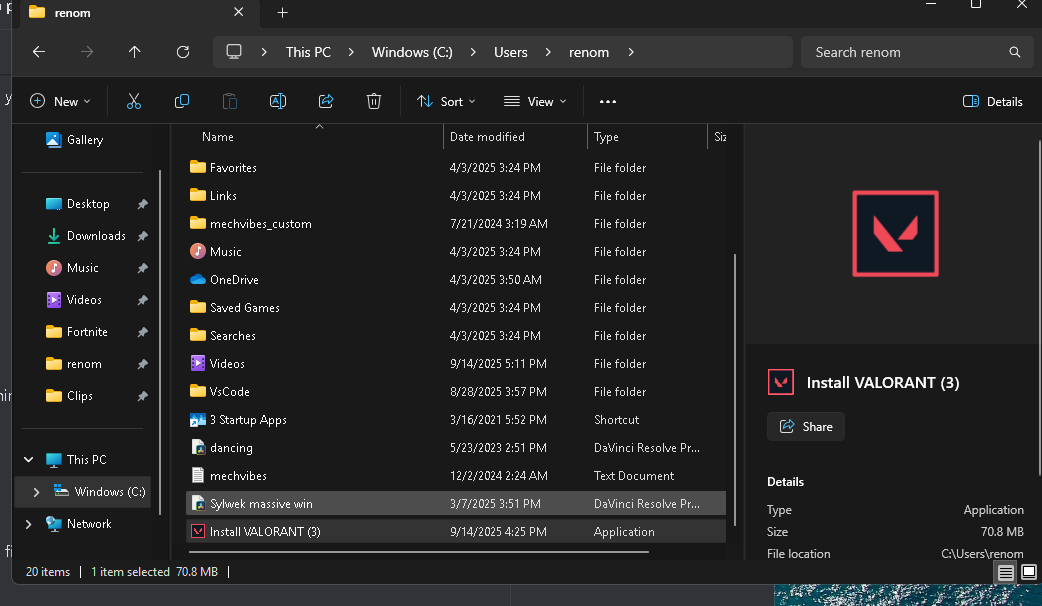
Task: Click the monitor icon in address bar
Action: [x=234, y=52]
